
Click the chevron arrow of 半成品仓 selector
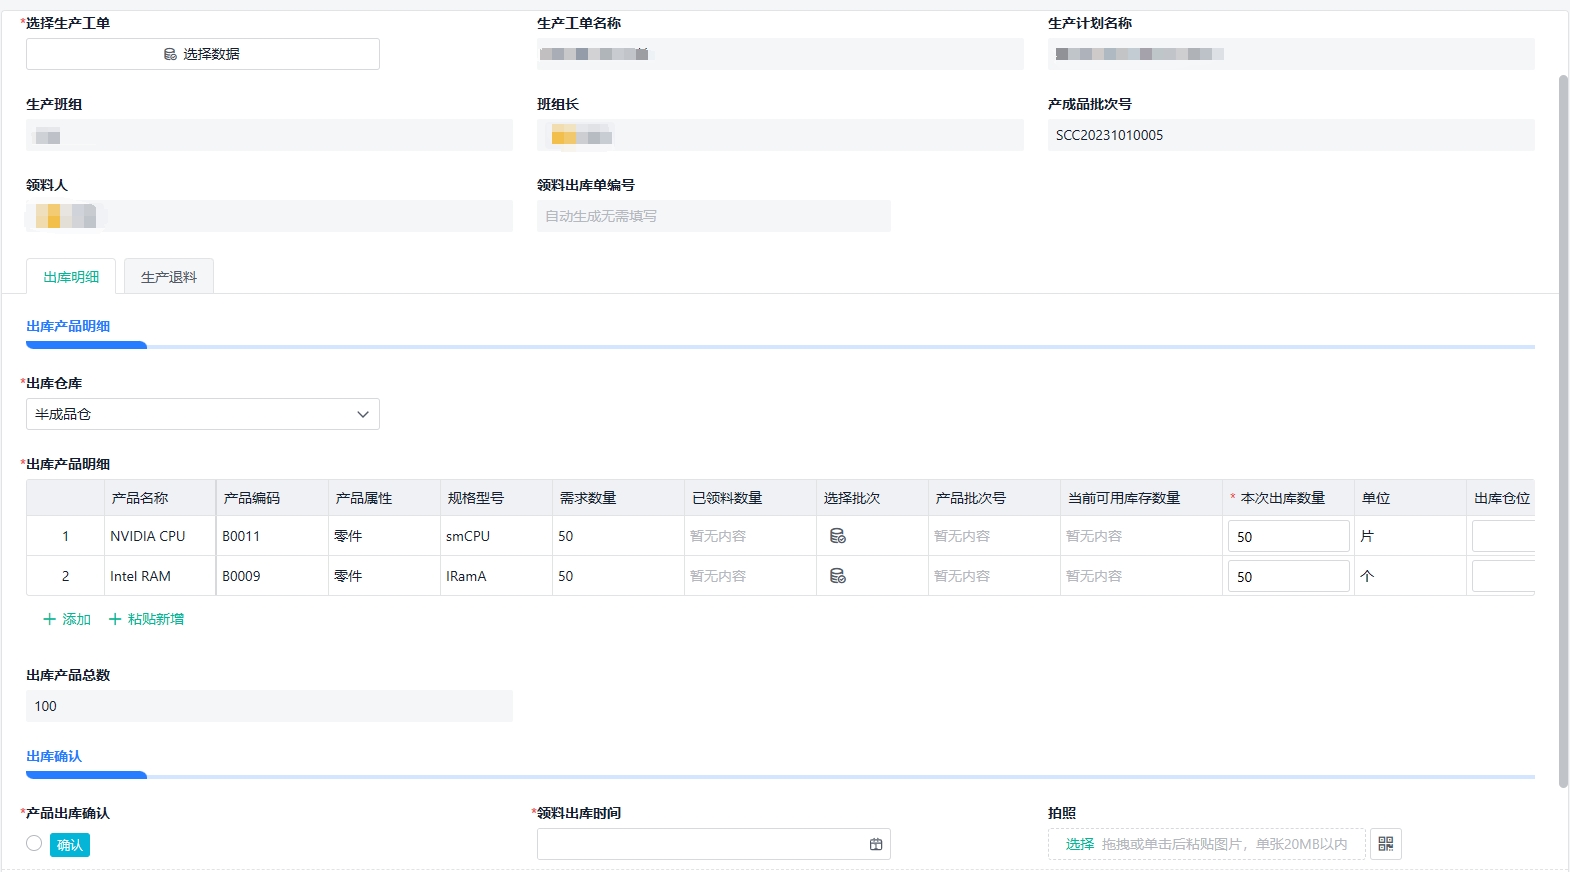[x=363, y=414]
